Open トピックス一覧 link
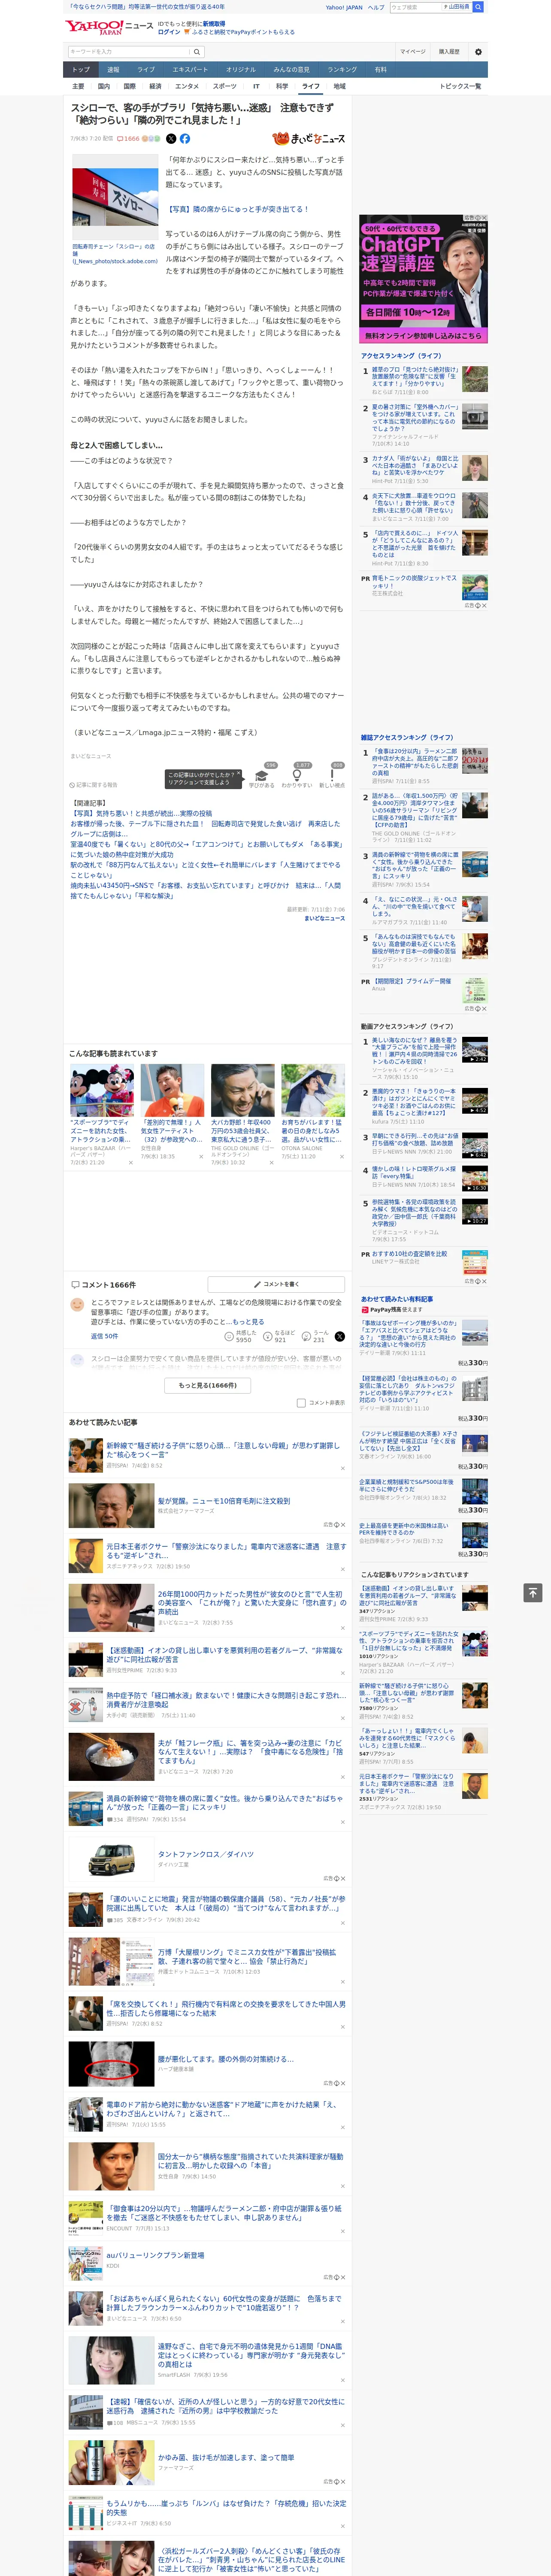Screen dimensions: 551x2576 coord(460,86)
